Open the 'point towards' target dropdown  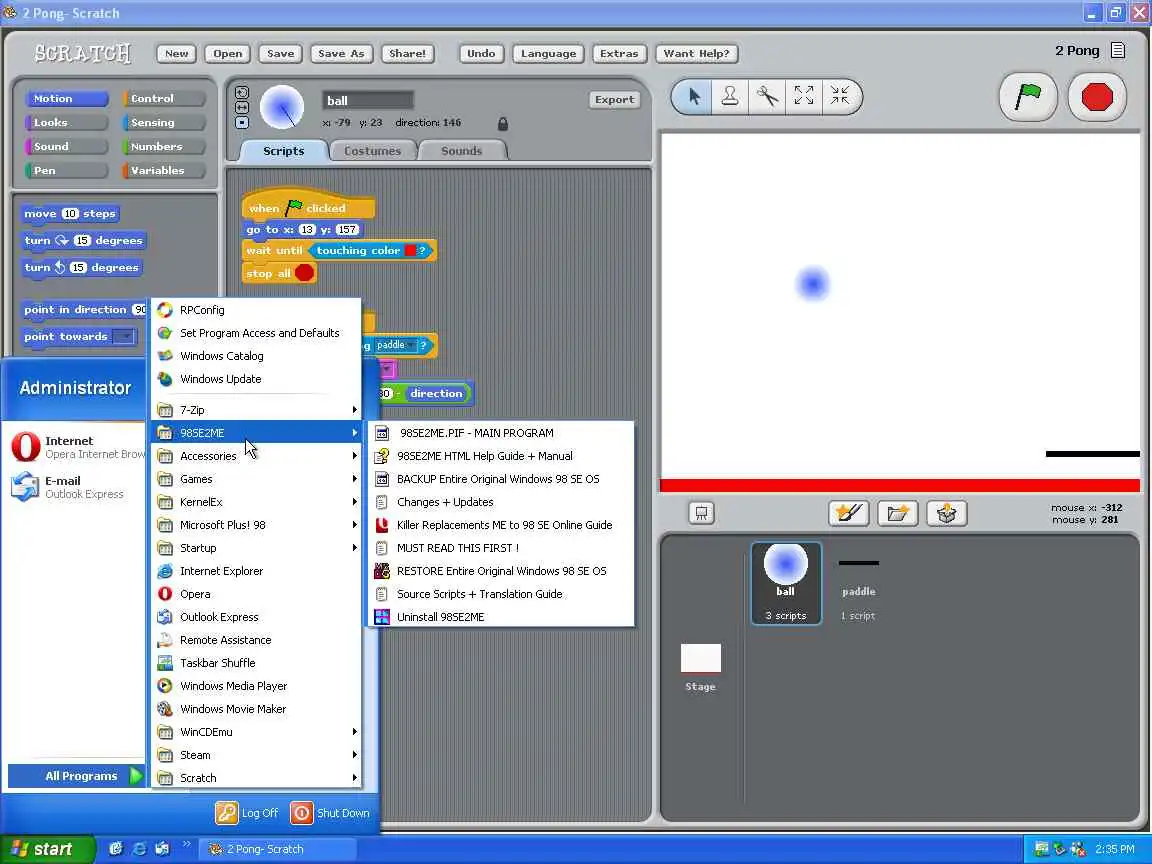[123, 336]
